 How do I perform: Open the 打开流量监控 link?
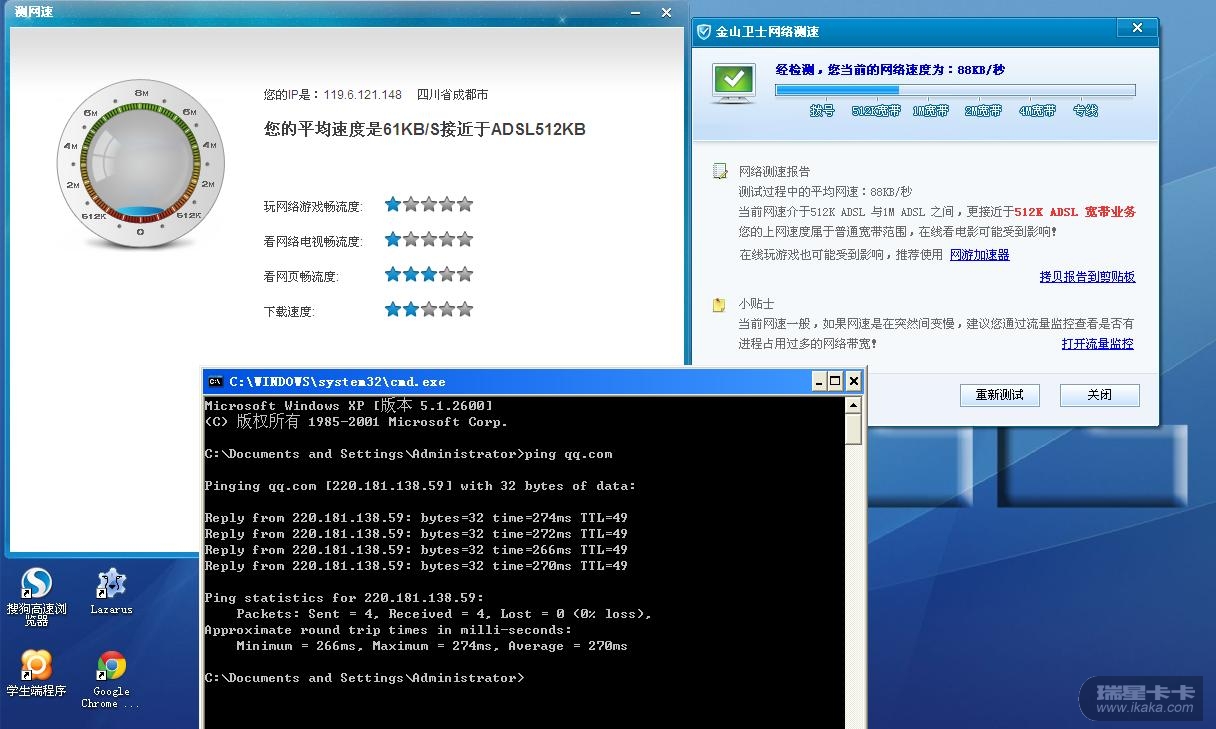pos(1098,344)
